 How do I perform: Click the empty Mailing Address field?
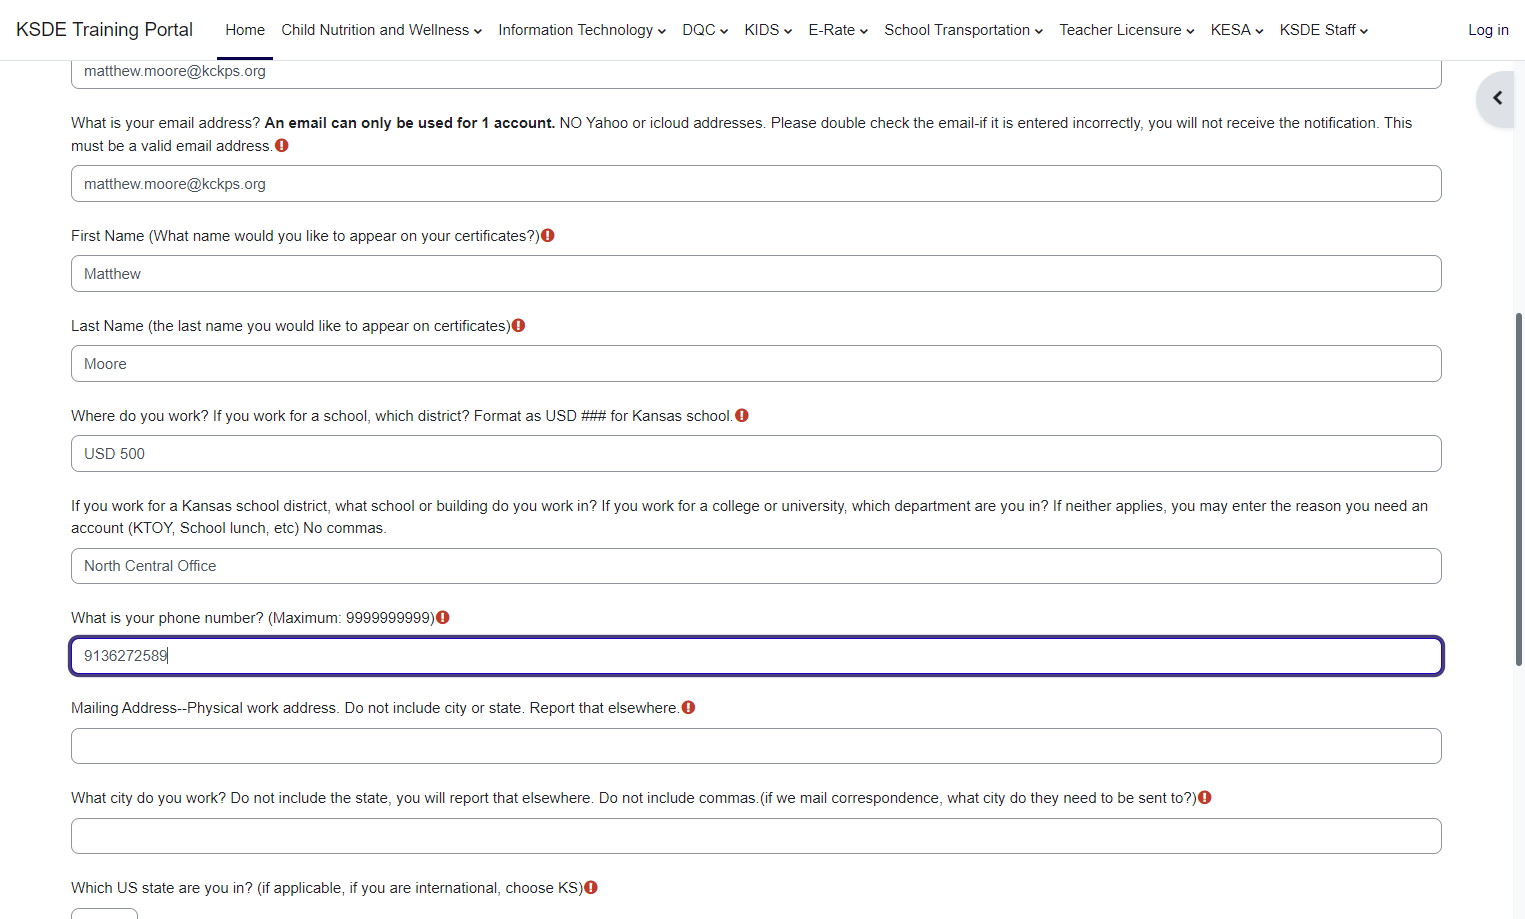(756, 746)
